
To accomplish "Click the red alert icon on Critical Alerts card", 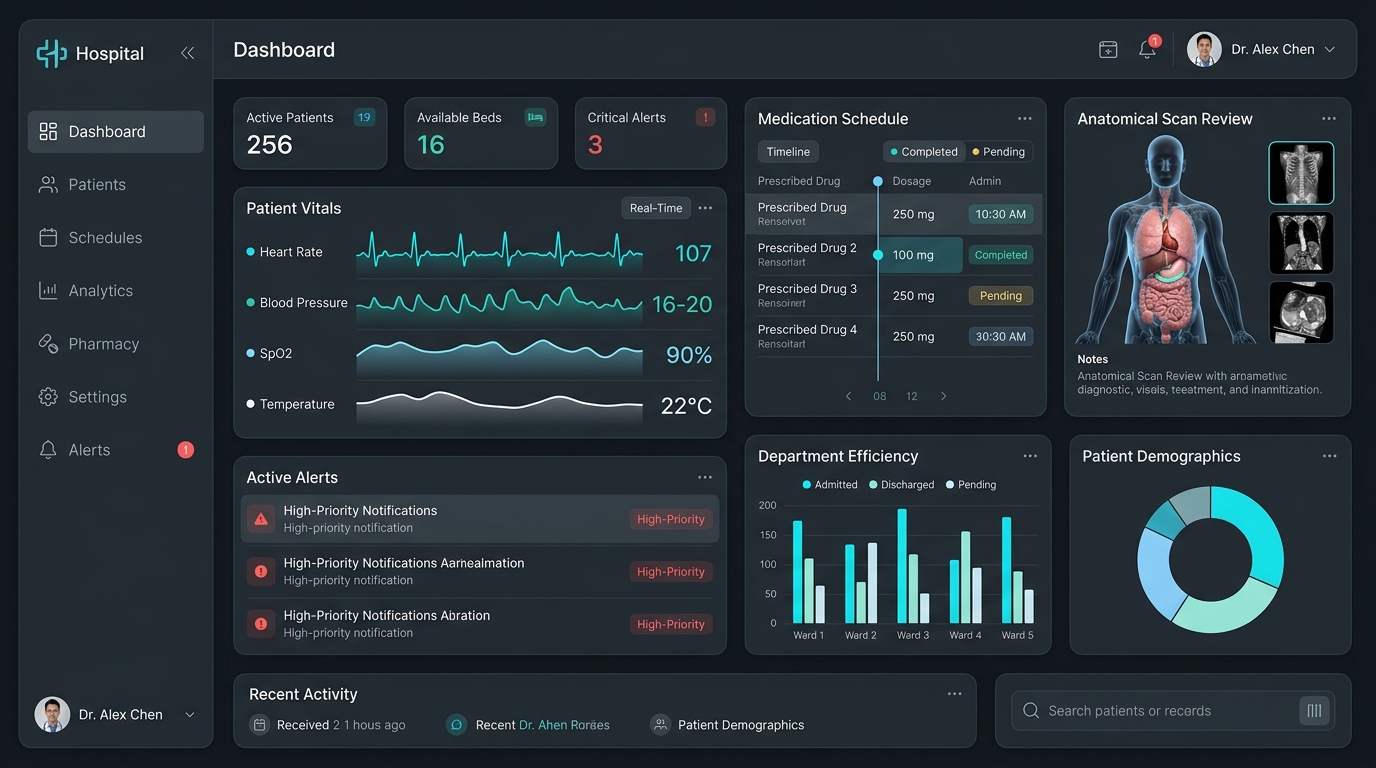I will pyautogui.click(x=705, y=117).
